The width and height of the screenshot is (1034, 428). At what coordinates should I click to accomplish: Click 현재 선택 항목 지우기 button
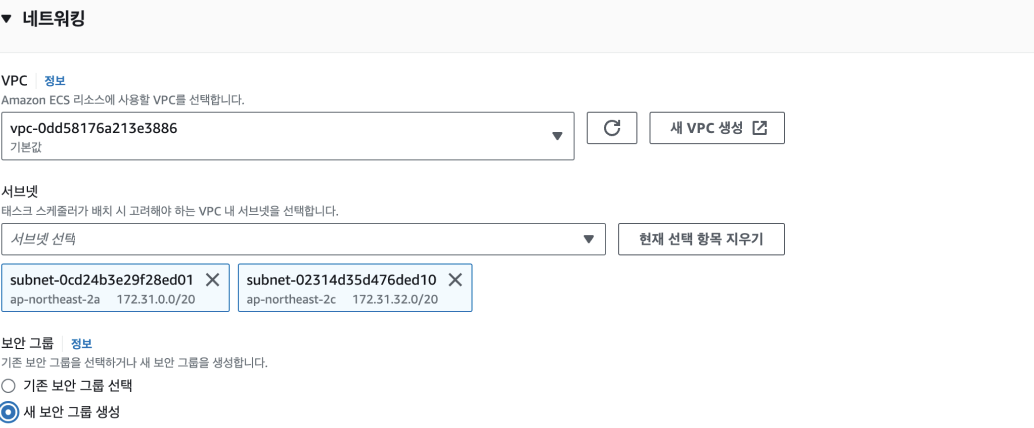coord(701,239)
